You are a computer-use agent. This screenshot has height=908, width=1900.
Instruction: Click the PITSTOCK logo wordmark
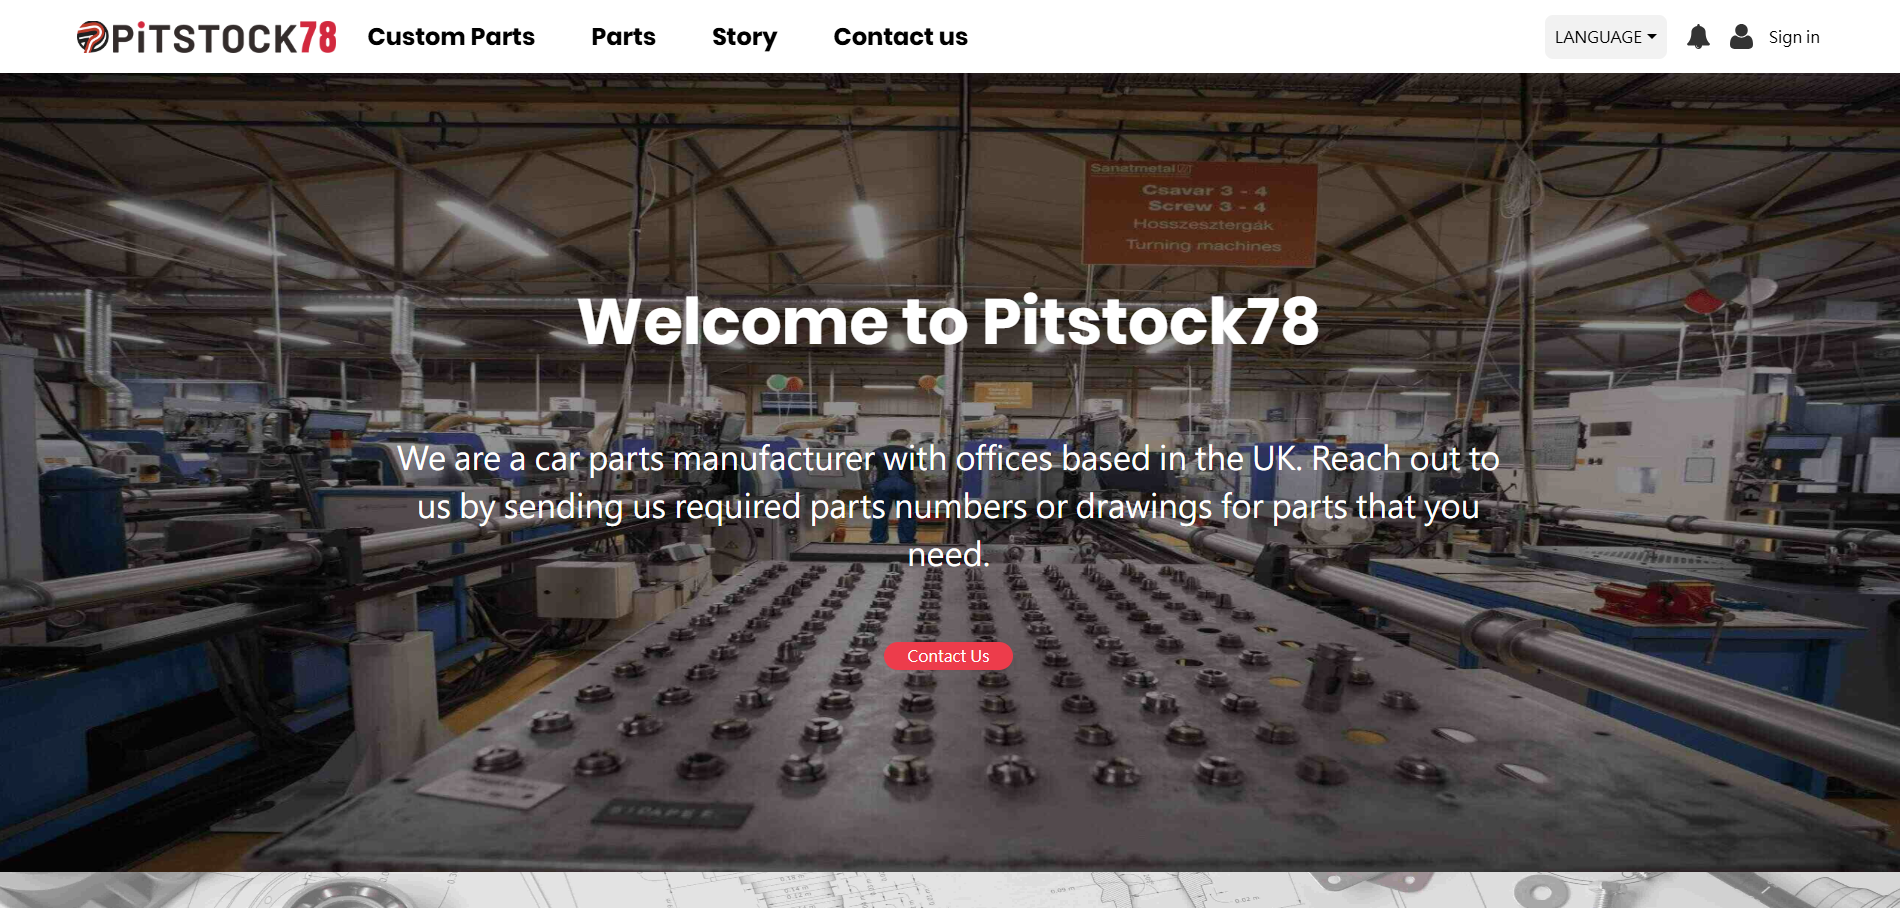(205, 39)
